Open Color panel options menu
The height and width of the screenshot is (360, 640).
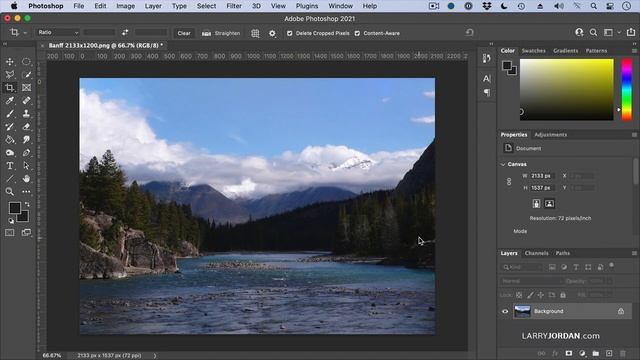click(634, 51)
